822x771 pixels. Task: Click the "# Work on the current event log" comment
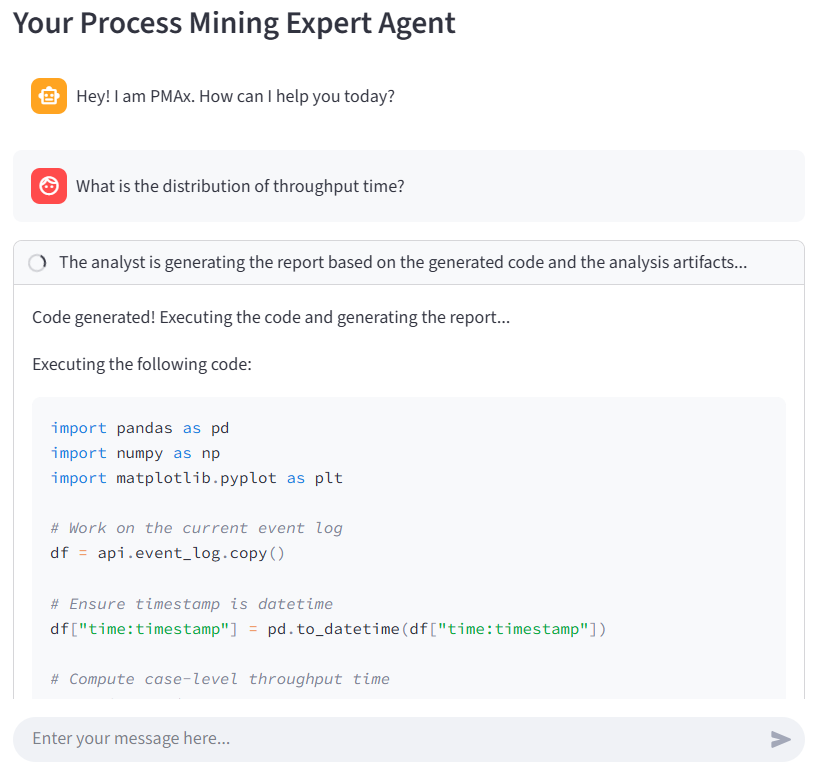point(196,528)
